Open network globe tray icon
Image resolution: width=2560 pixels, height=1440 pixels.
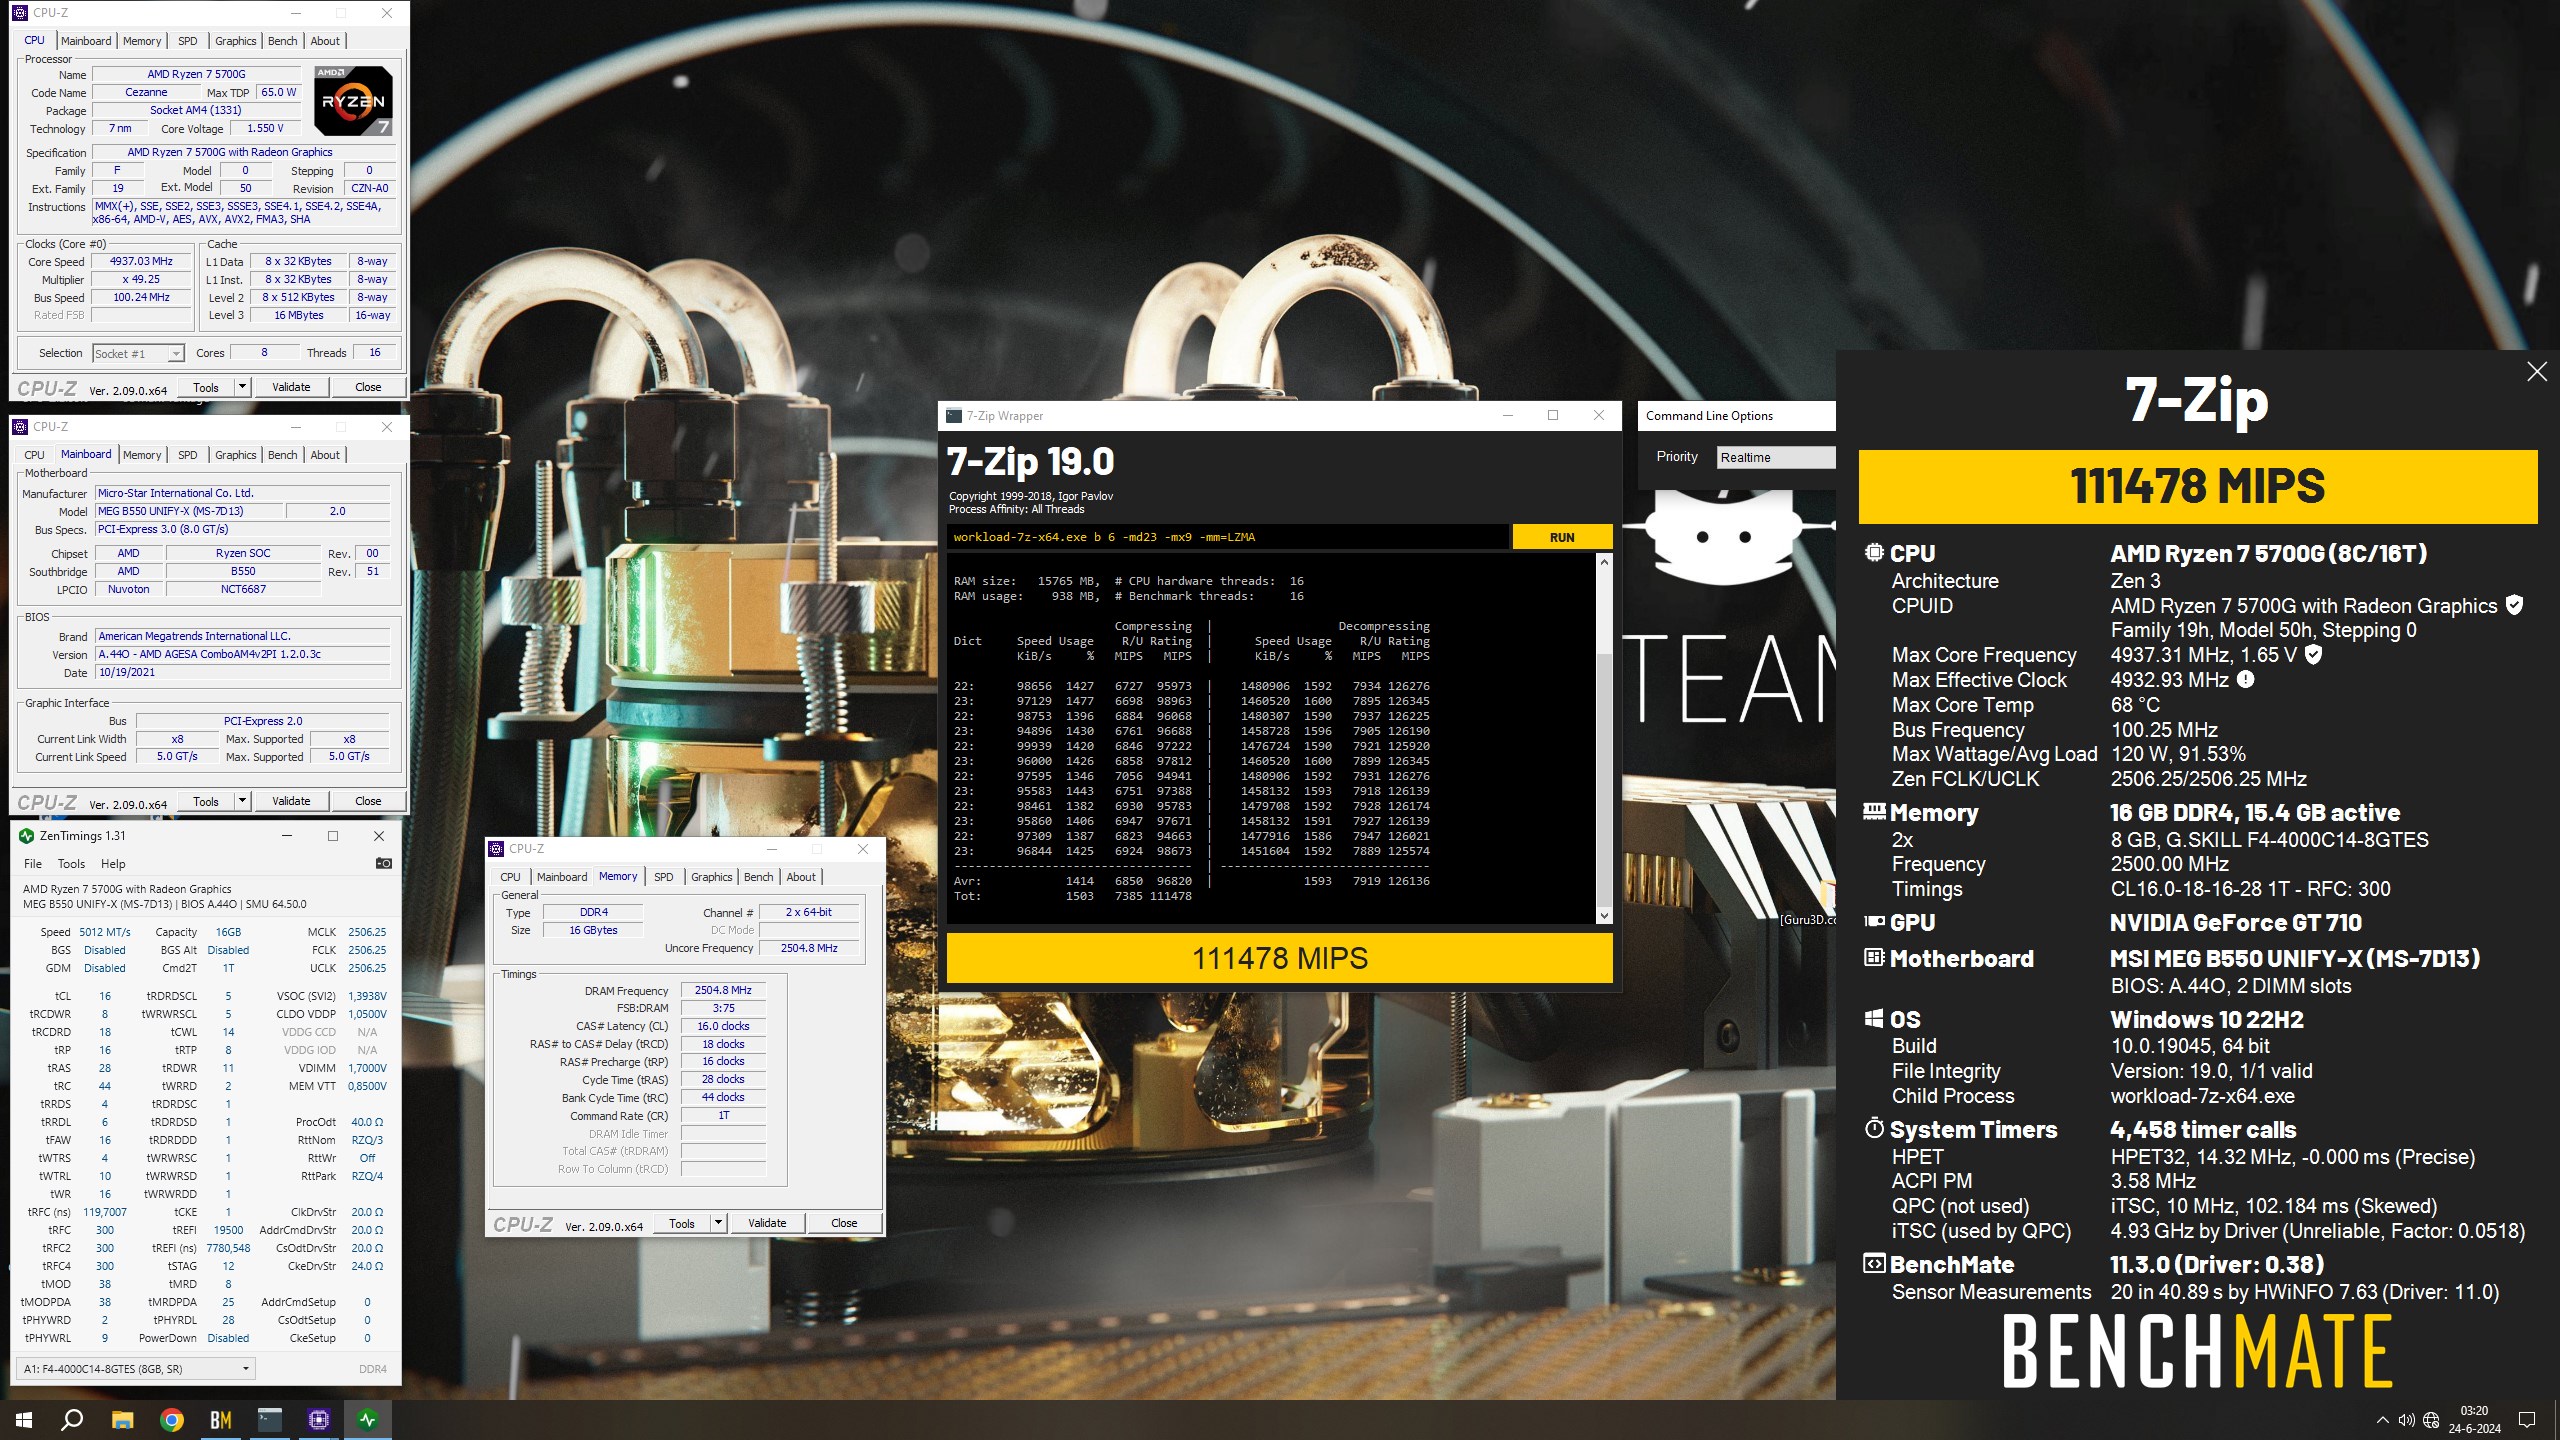click(x=2431, y=1420)
